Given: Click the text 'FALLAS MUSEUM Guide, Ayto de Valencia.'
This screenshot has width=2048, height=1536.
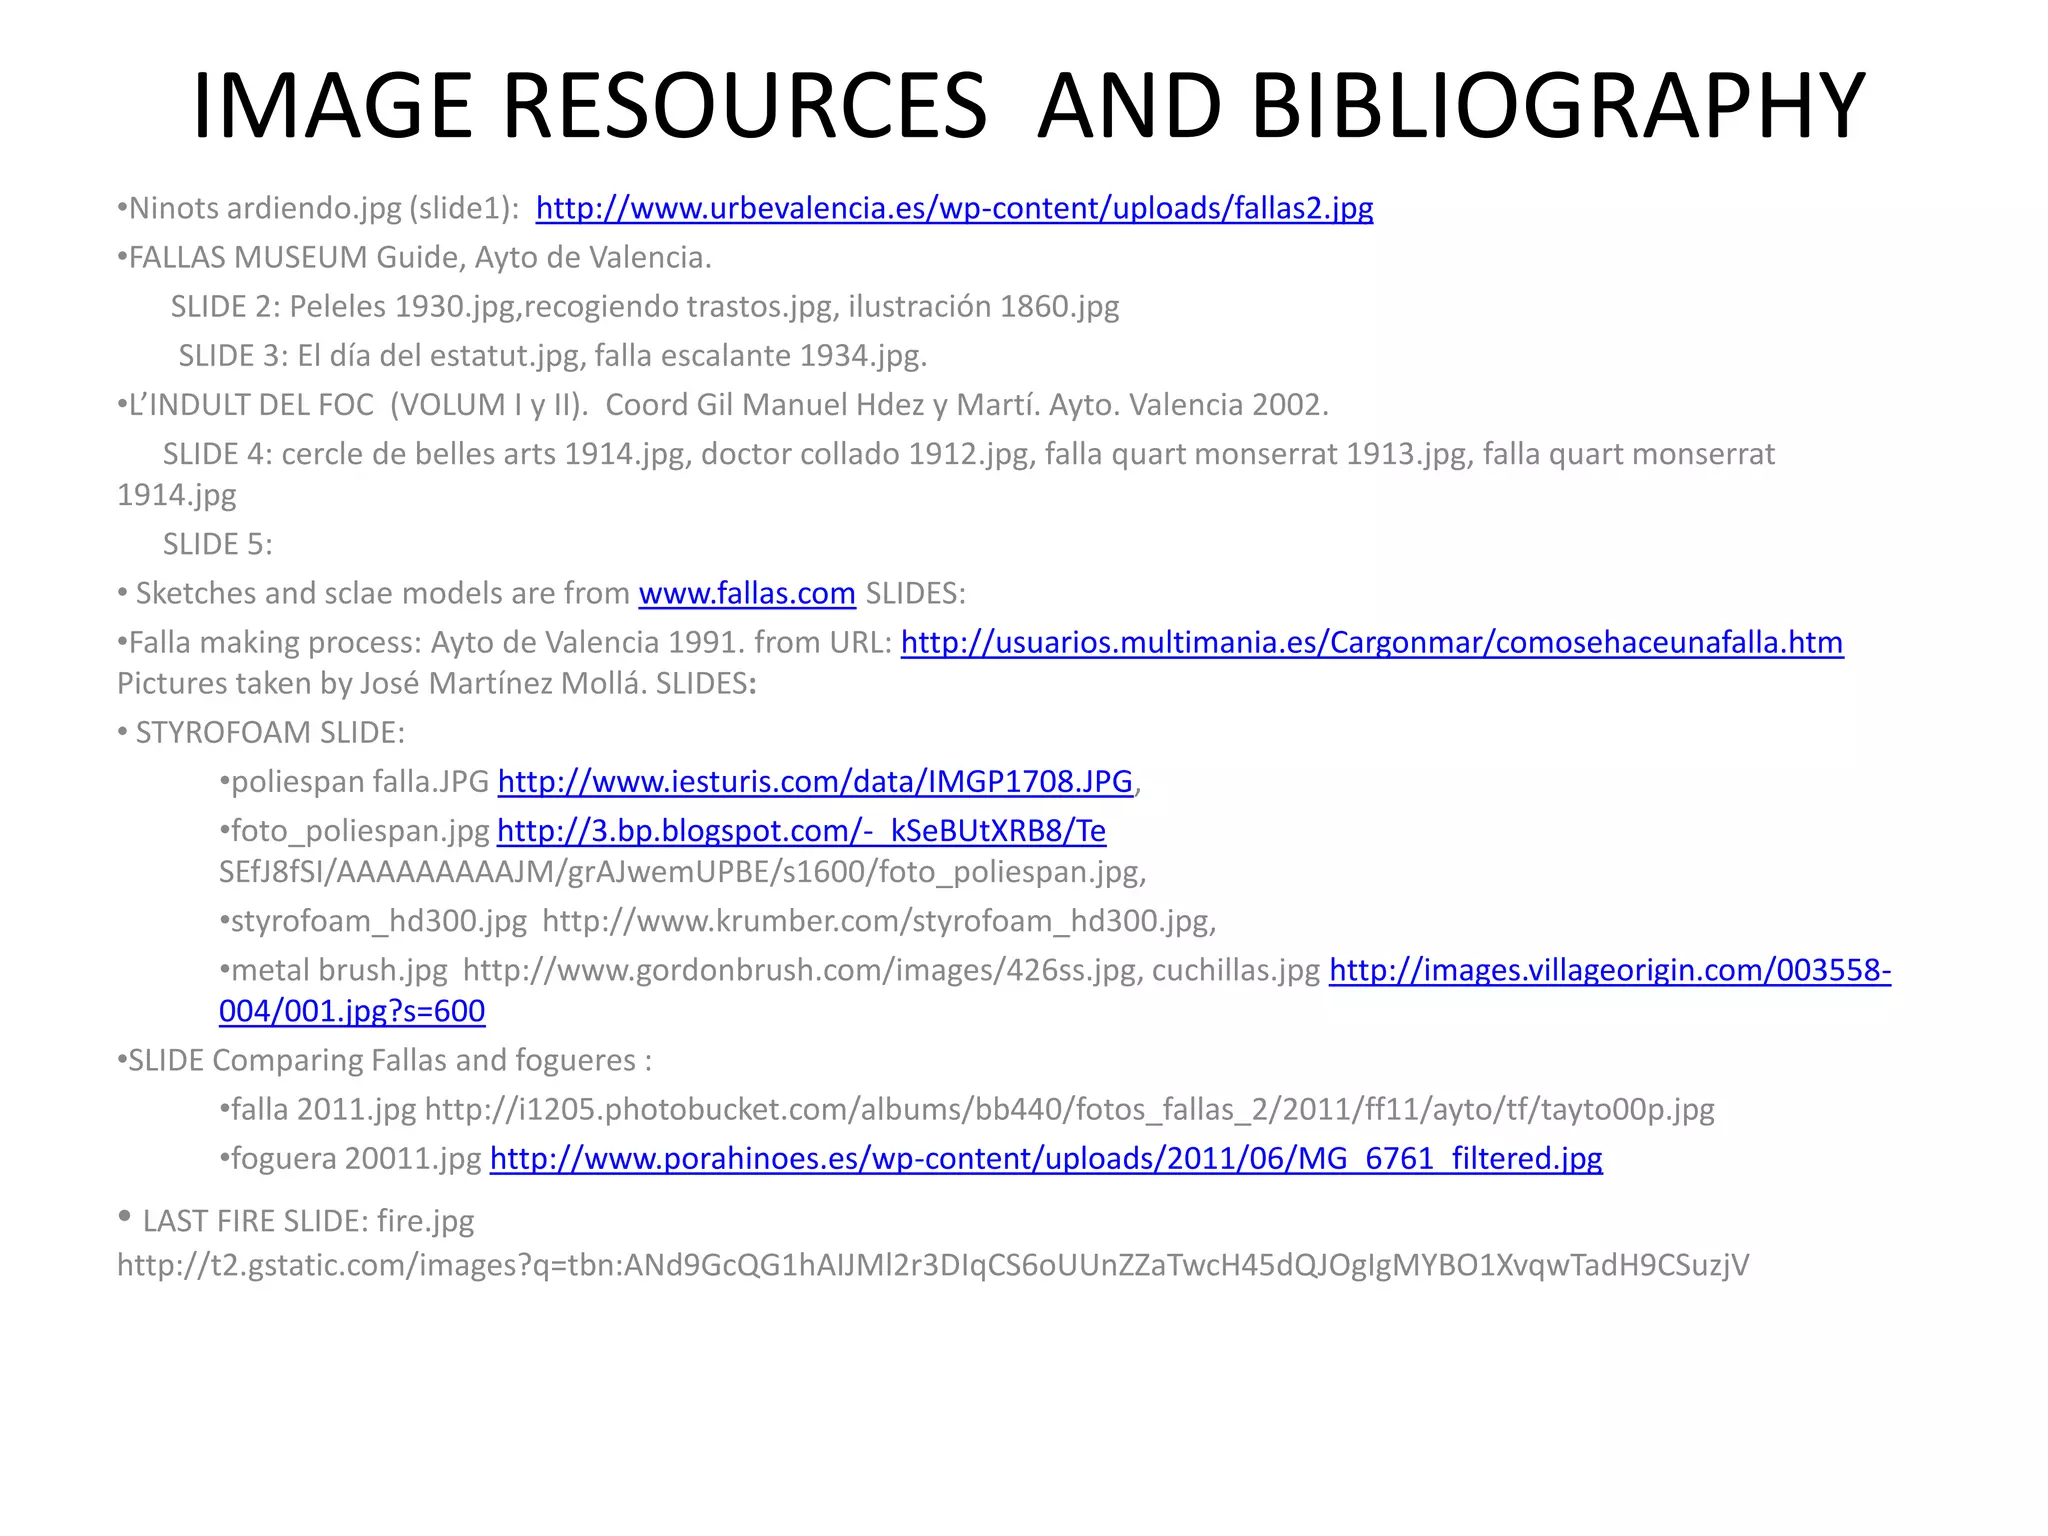Looking at the screenshot, I should pyautogui.click(x=420, y=257).
